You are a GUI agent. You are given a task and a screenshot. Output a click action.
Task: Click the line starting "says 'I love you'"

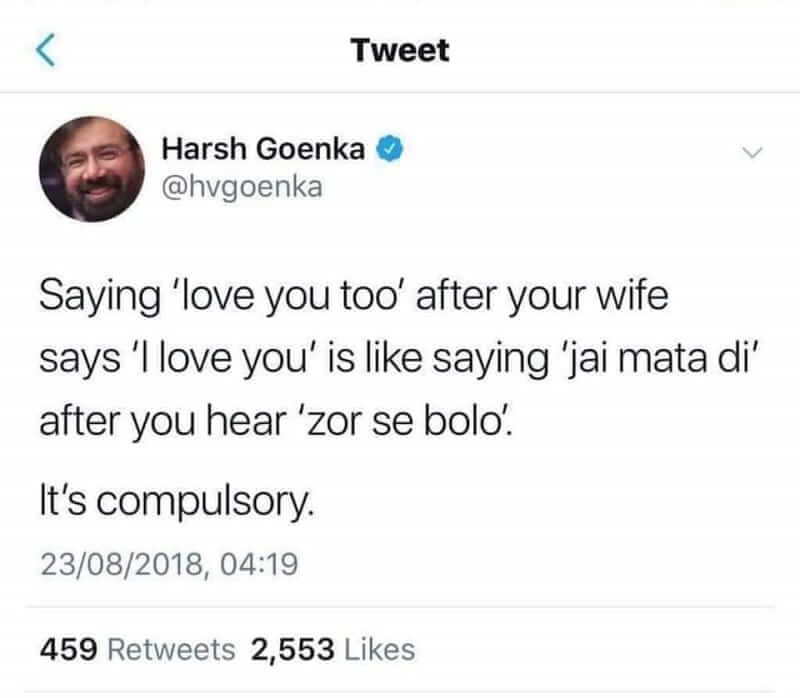click(x=400, y=360)
